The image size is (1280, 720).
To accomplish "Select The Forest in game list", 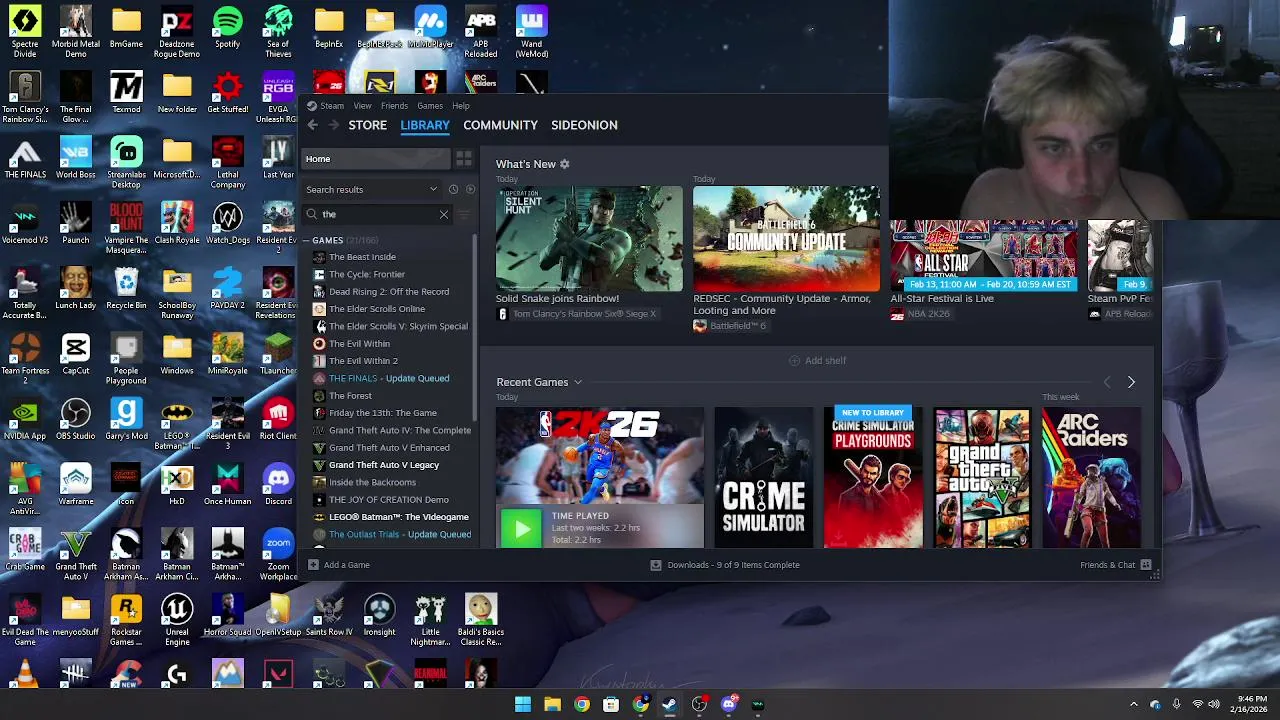I will [x=350, y=396].
